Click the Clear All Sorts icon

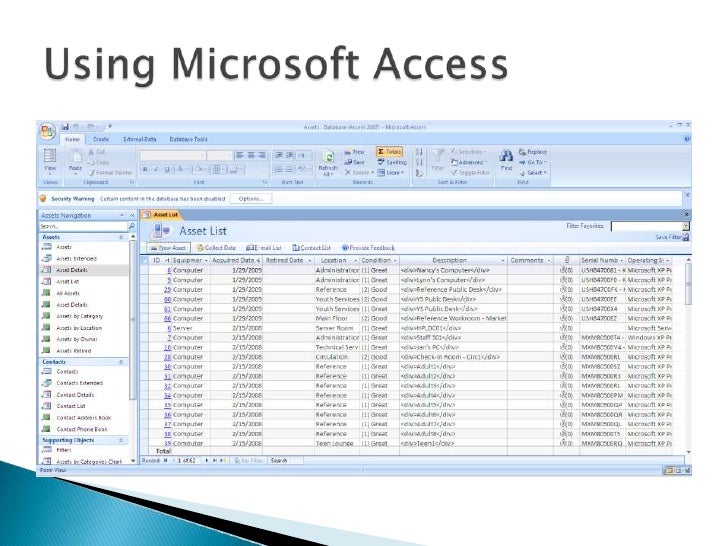point(419,173)
